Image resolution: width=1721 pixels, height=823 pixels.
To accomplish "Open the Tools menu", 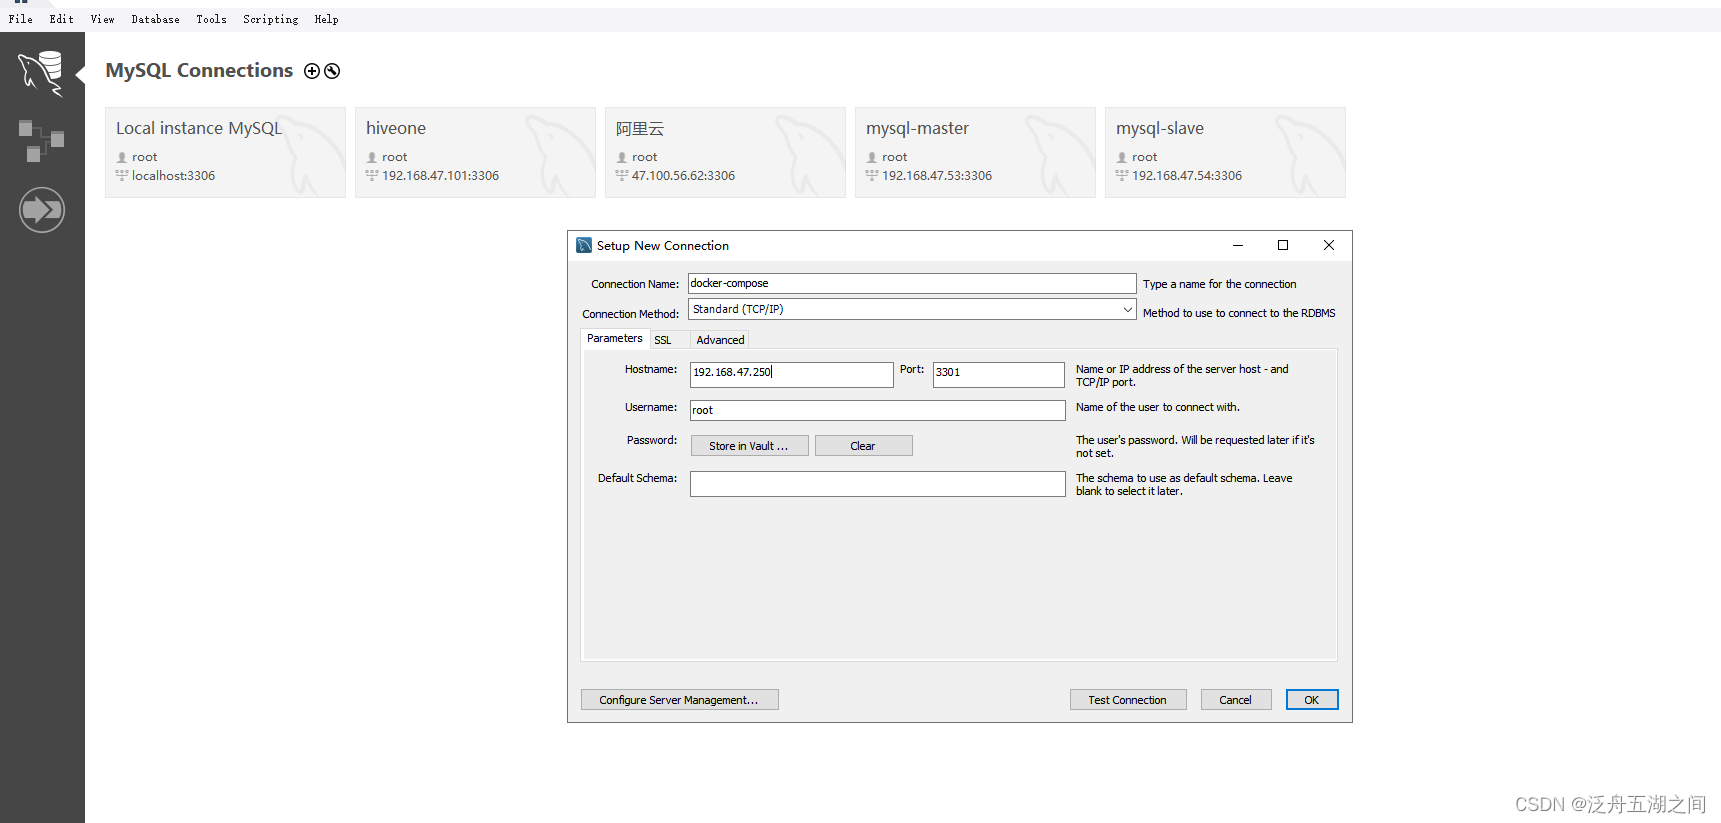I will pos(211,19).
